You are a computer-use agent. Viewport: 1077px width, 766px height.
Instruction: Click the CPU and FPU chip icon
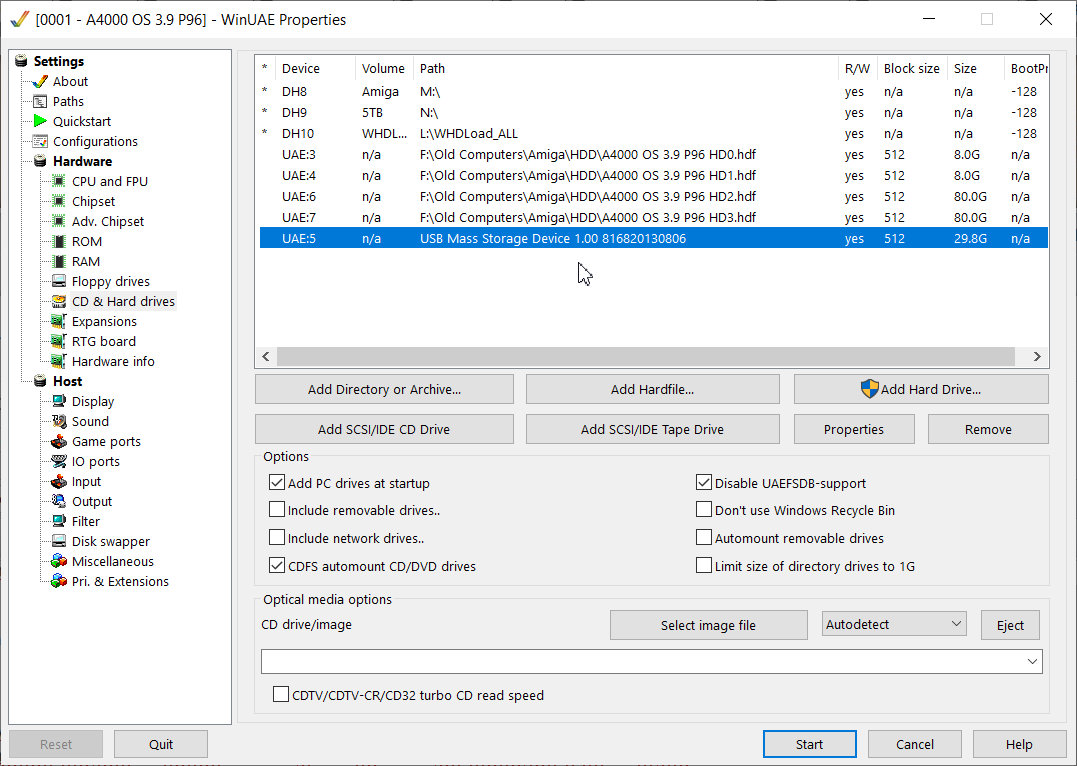[59, 181]
